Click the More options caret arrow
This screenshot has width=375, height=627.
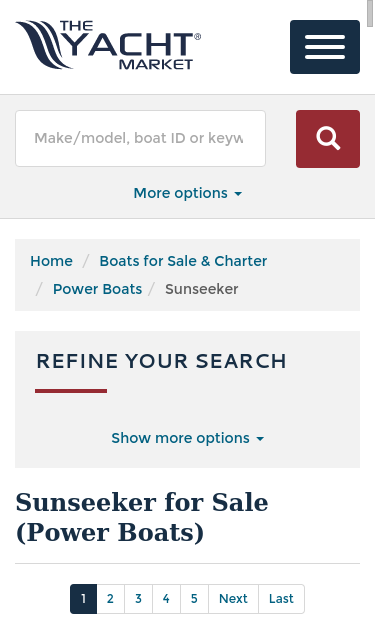[x=238, y=194]
